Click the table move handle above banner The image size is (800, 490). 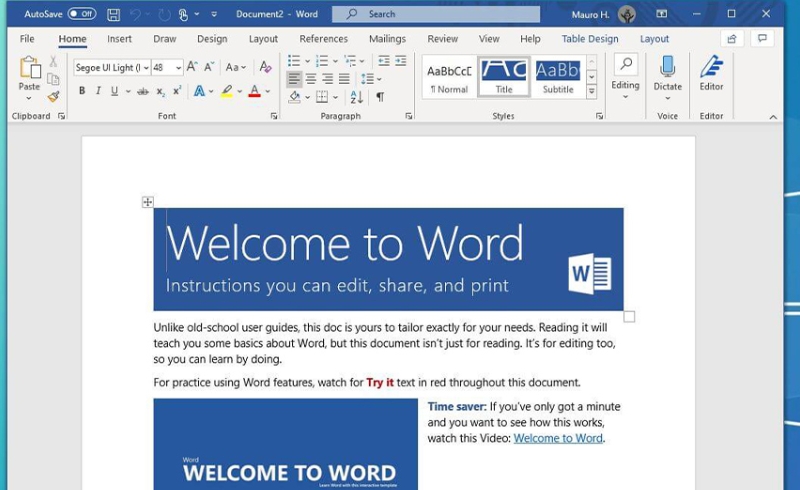(147, 202)
